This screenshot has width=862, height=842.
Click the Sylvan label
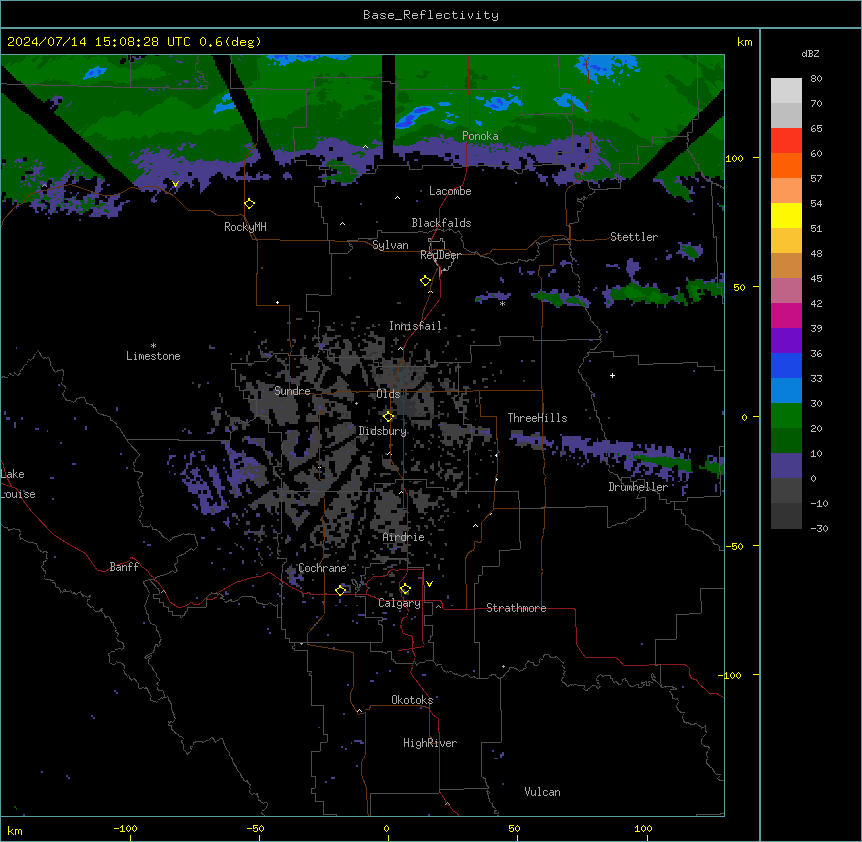[x=390, y=245]
